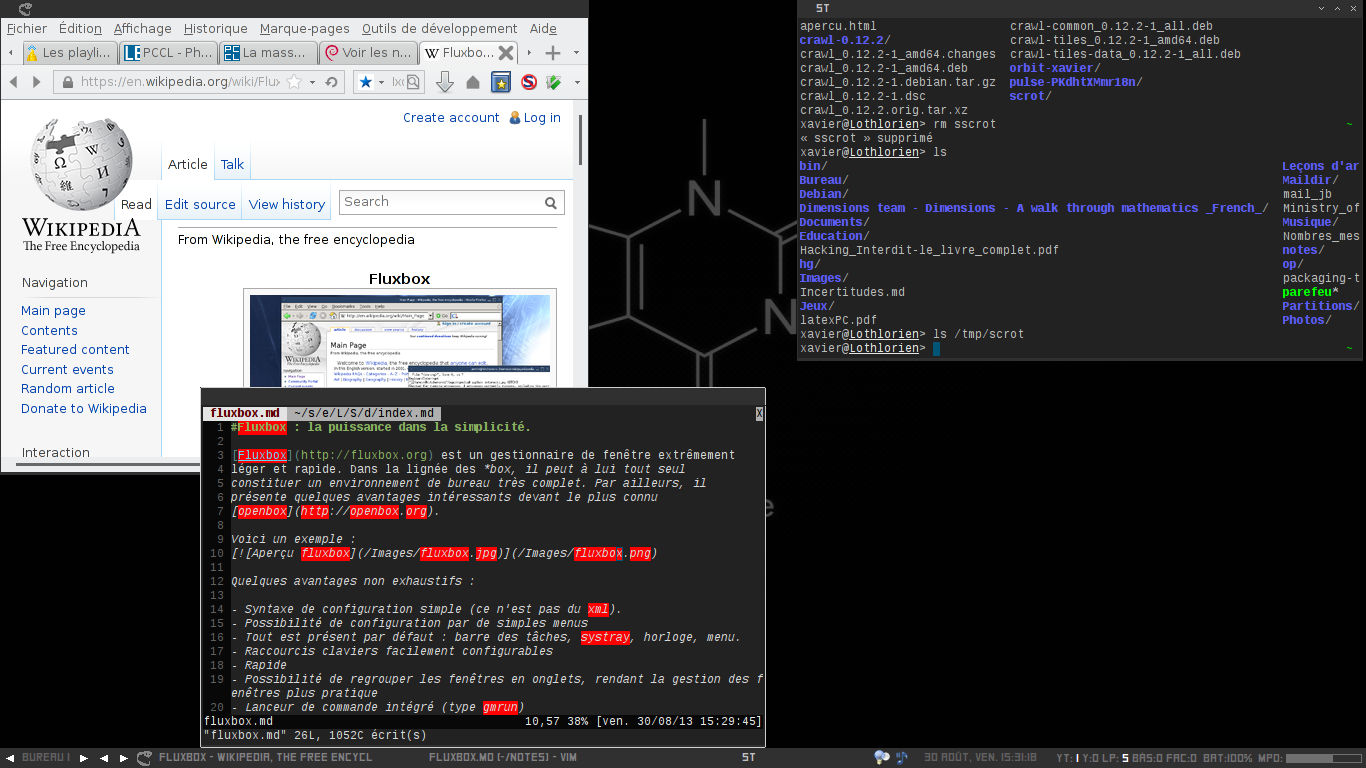Click previous workspace arrow in Fluxbox toolbar
1366x768 pixels.
(x=10, y=757)
